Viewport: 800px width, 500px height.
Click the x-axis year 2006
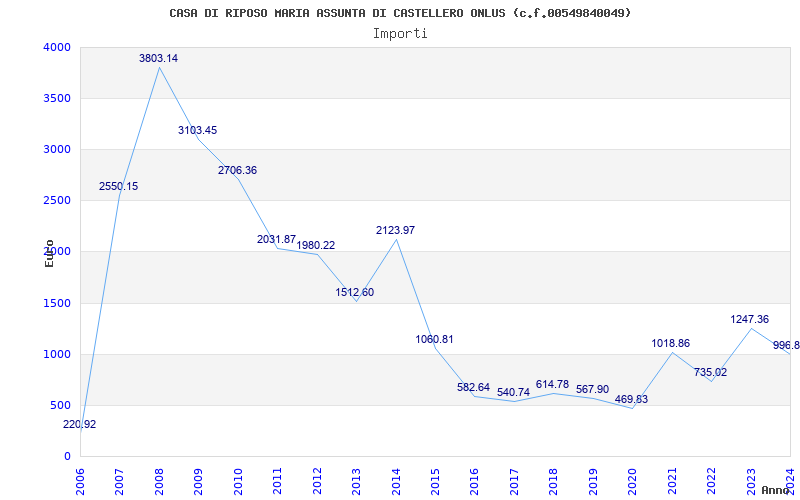pyautogui.click(x=80, y=482)
